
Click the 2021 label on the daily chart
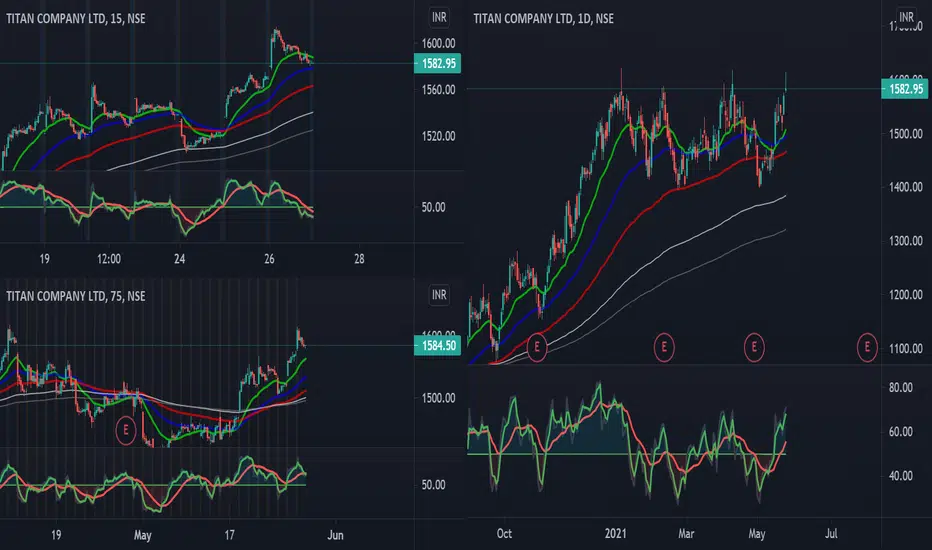click(x=616, y=534)
